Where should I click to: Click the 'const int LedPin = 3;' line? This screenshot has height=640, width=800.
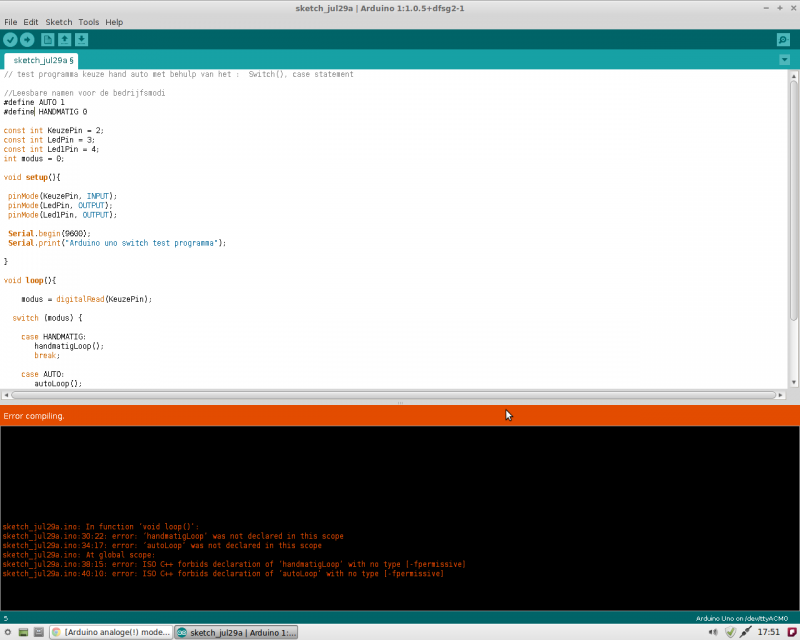click(49, 140)
